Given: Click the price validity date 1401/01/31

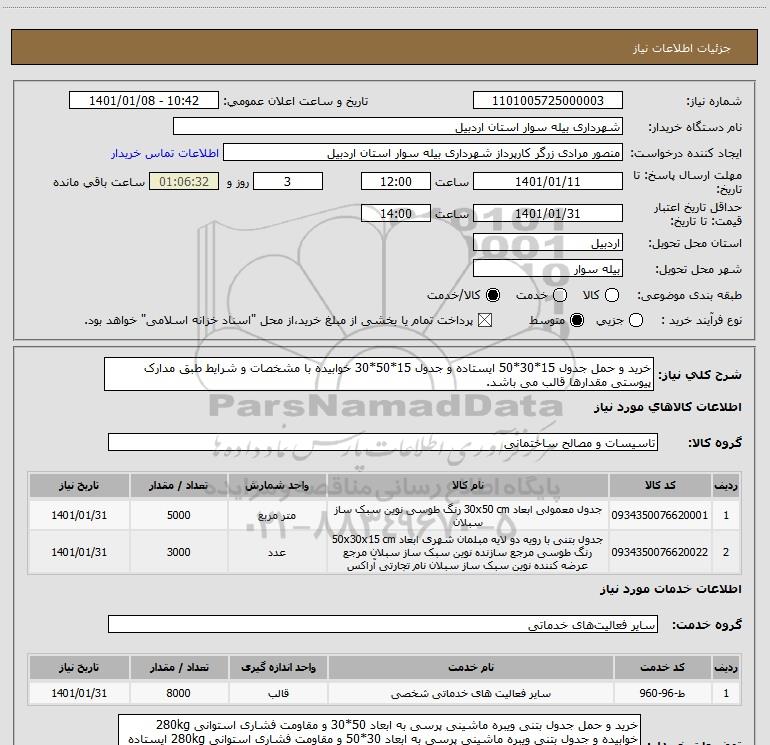Looking at the screenshot, I should pyautogui.click(x=548, y=213).
